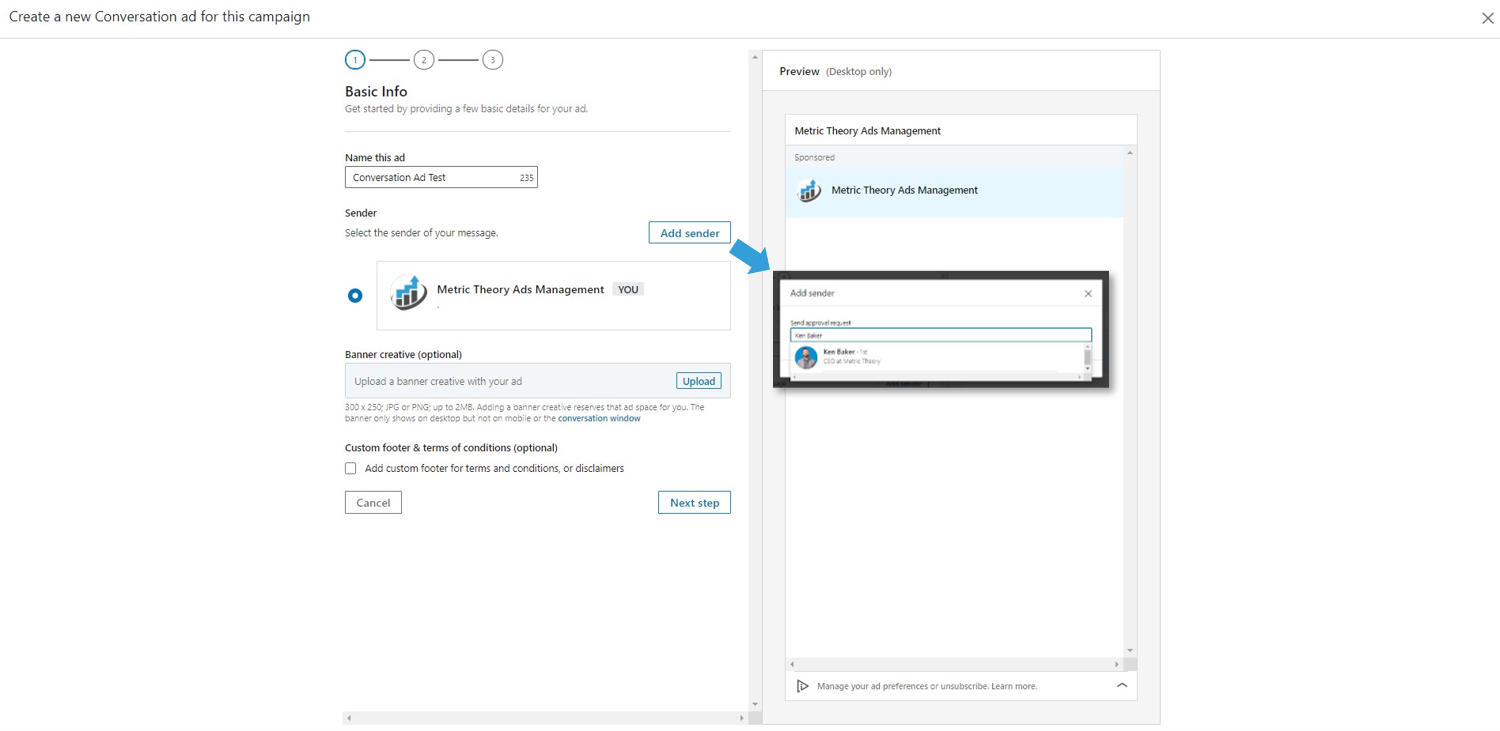Open the conversation window link
Image resolution: width=1500 pixels, height=731 pixels.
598,418
